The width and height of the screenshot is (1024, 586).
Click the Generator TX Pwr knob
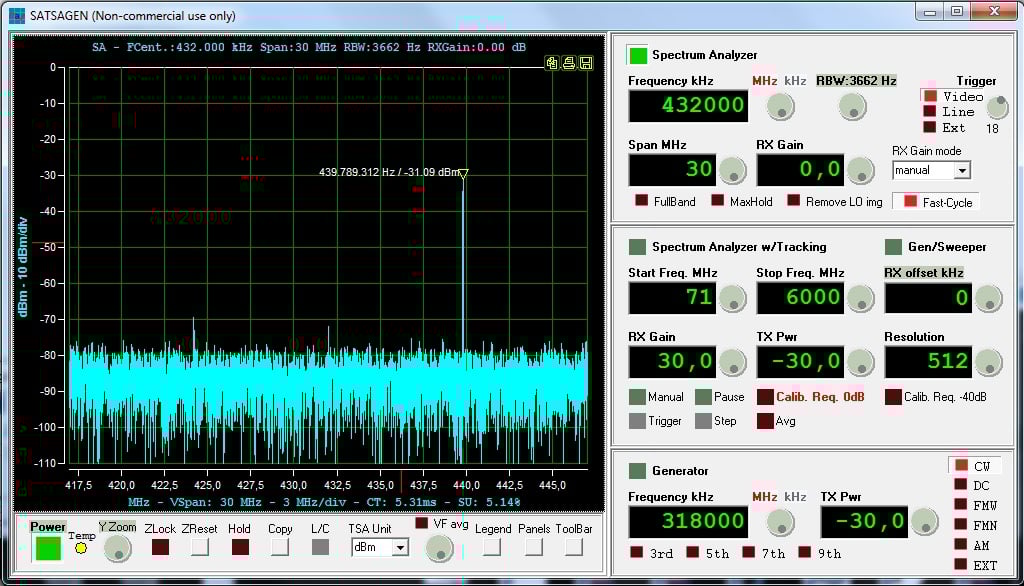pyautogui.click(x=925, y=521)
